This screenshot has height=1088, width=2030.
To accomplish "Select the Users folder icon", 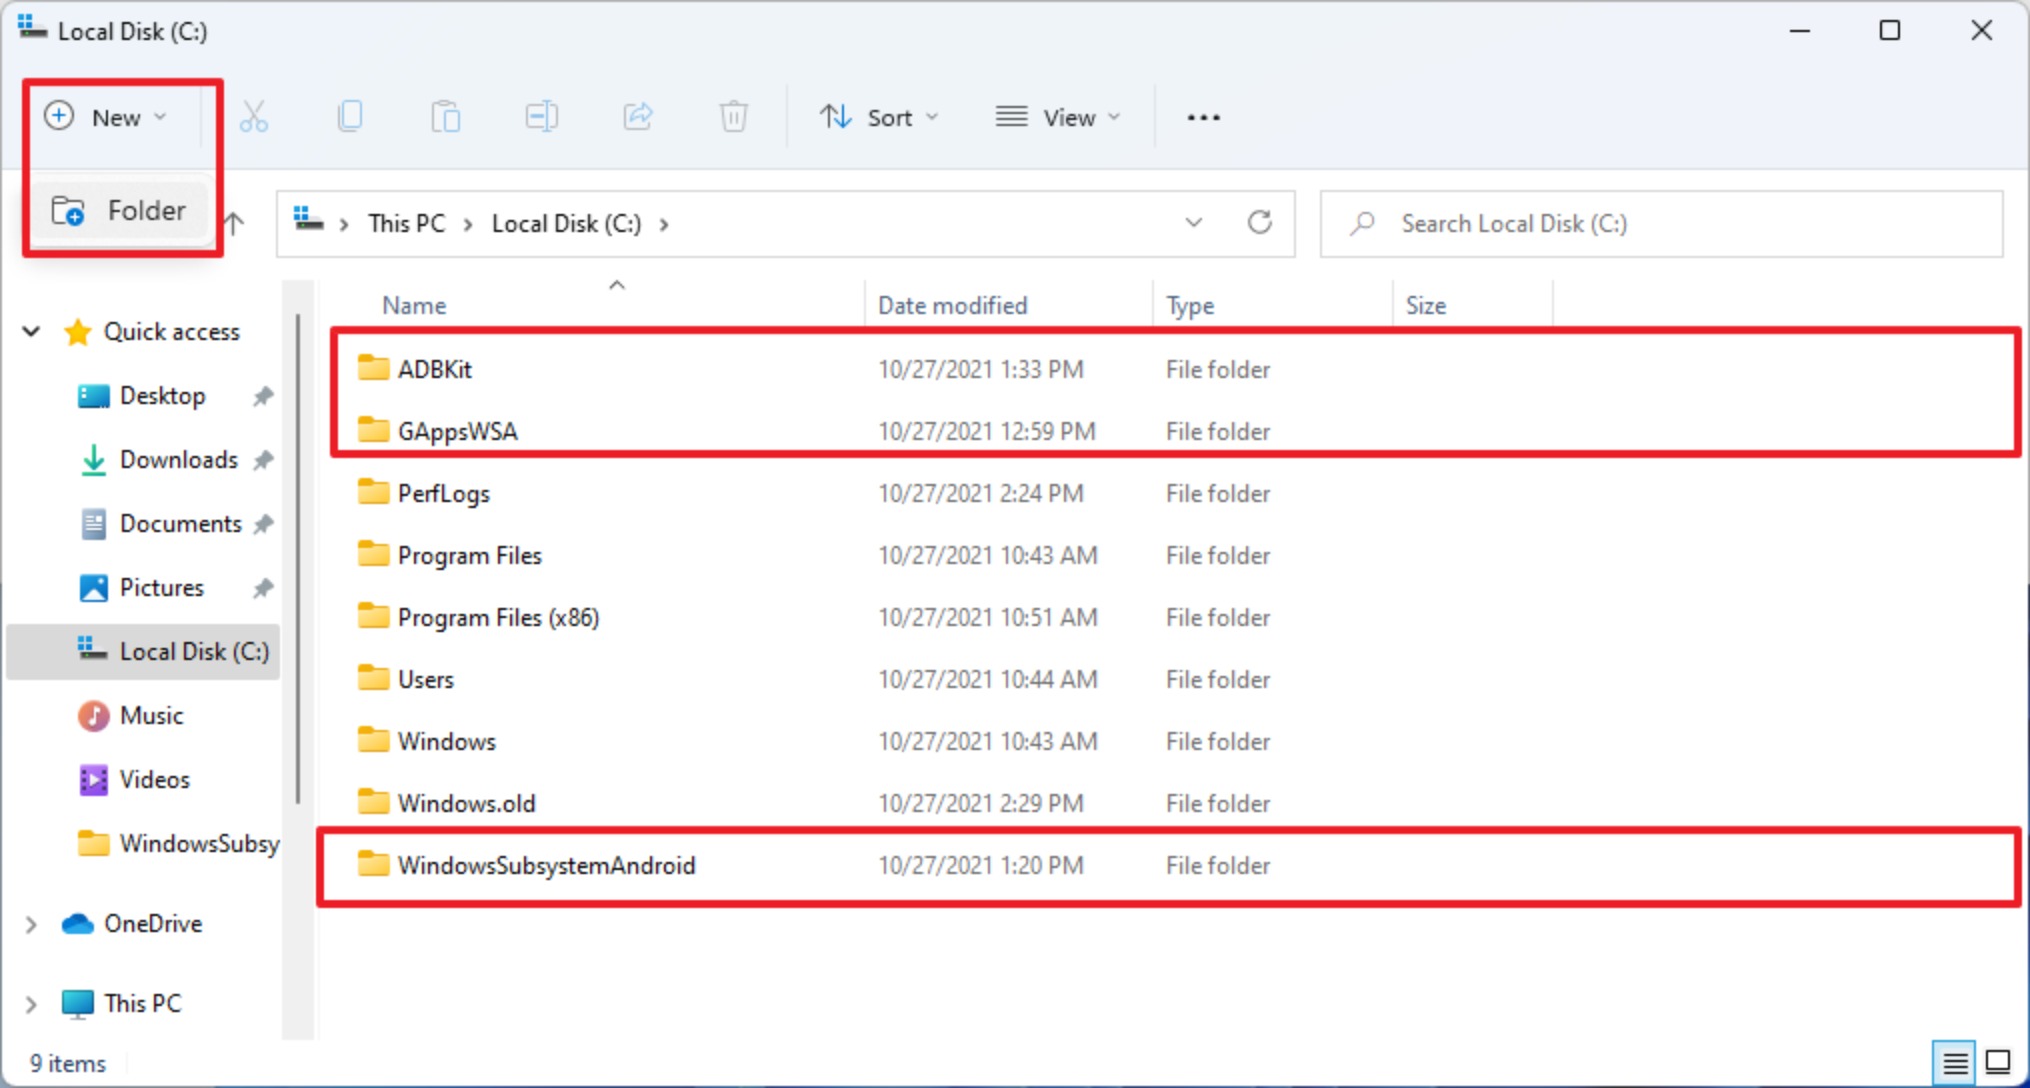I will tap(373, 678).
